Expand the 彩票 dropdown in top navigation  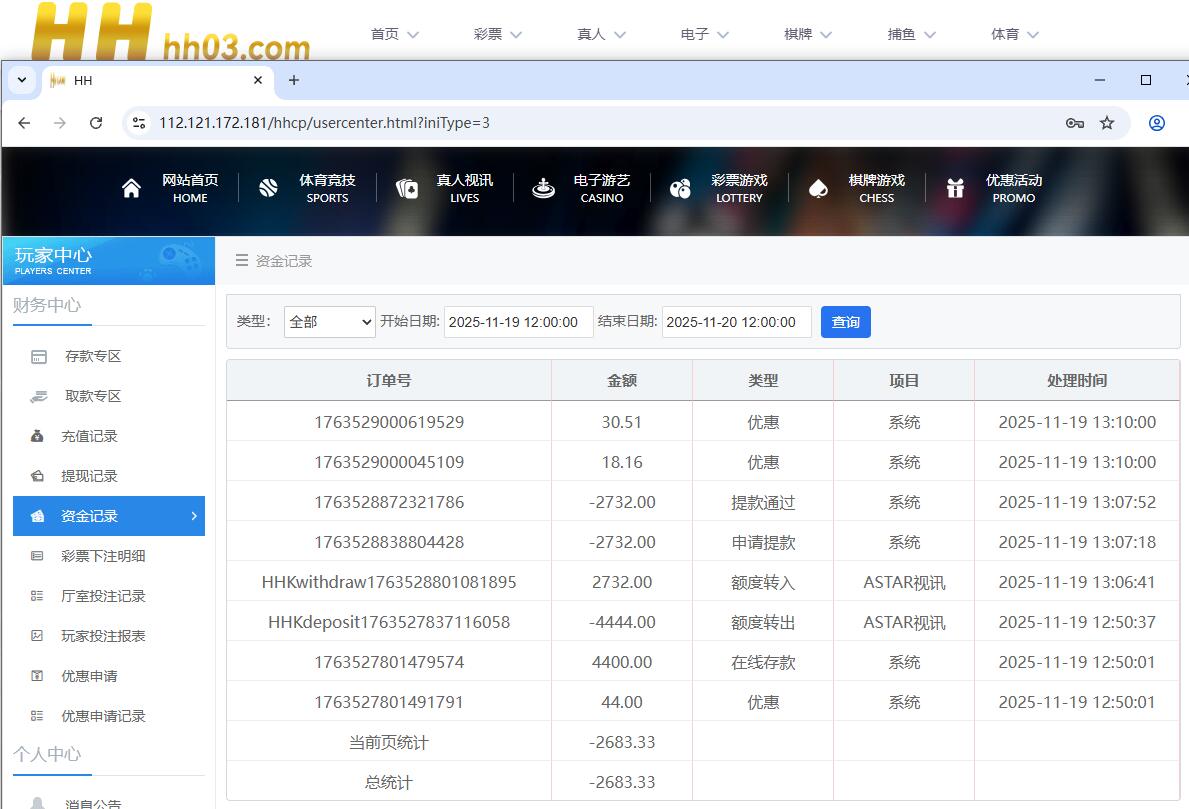(498, 34)
